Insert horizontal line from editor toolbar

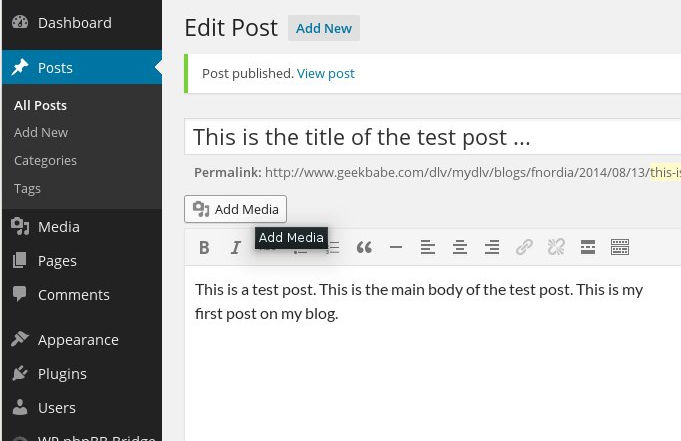click(x=396, y=248)
